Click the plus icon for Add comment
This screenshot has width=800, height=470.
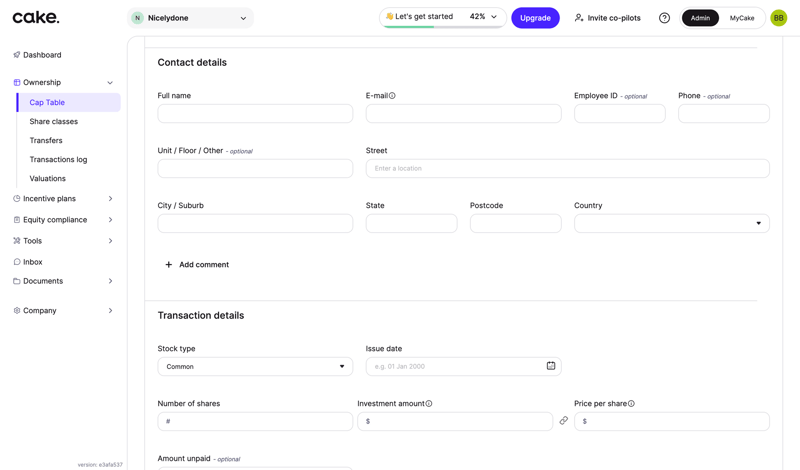(168, 265)
